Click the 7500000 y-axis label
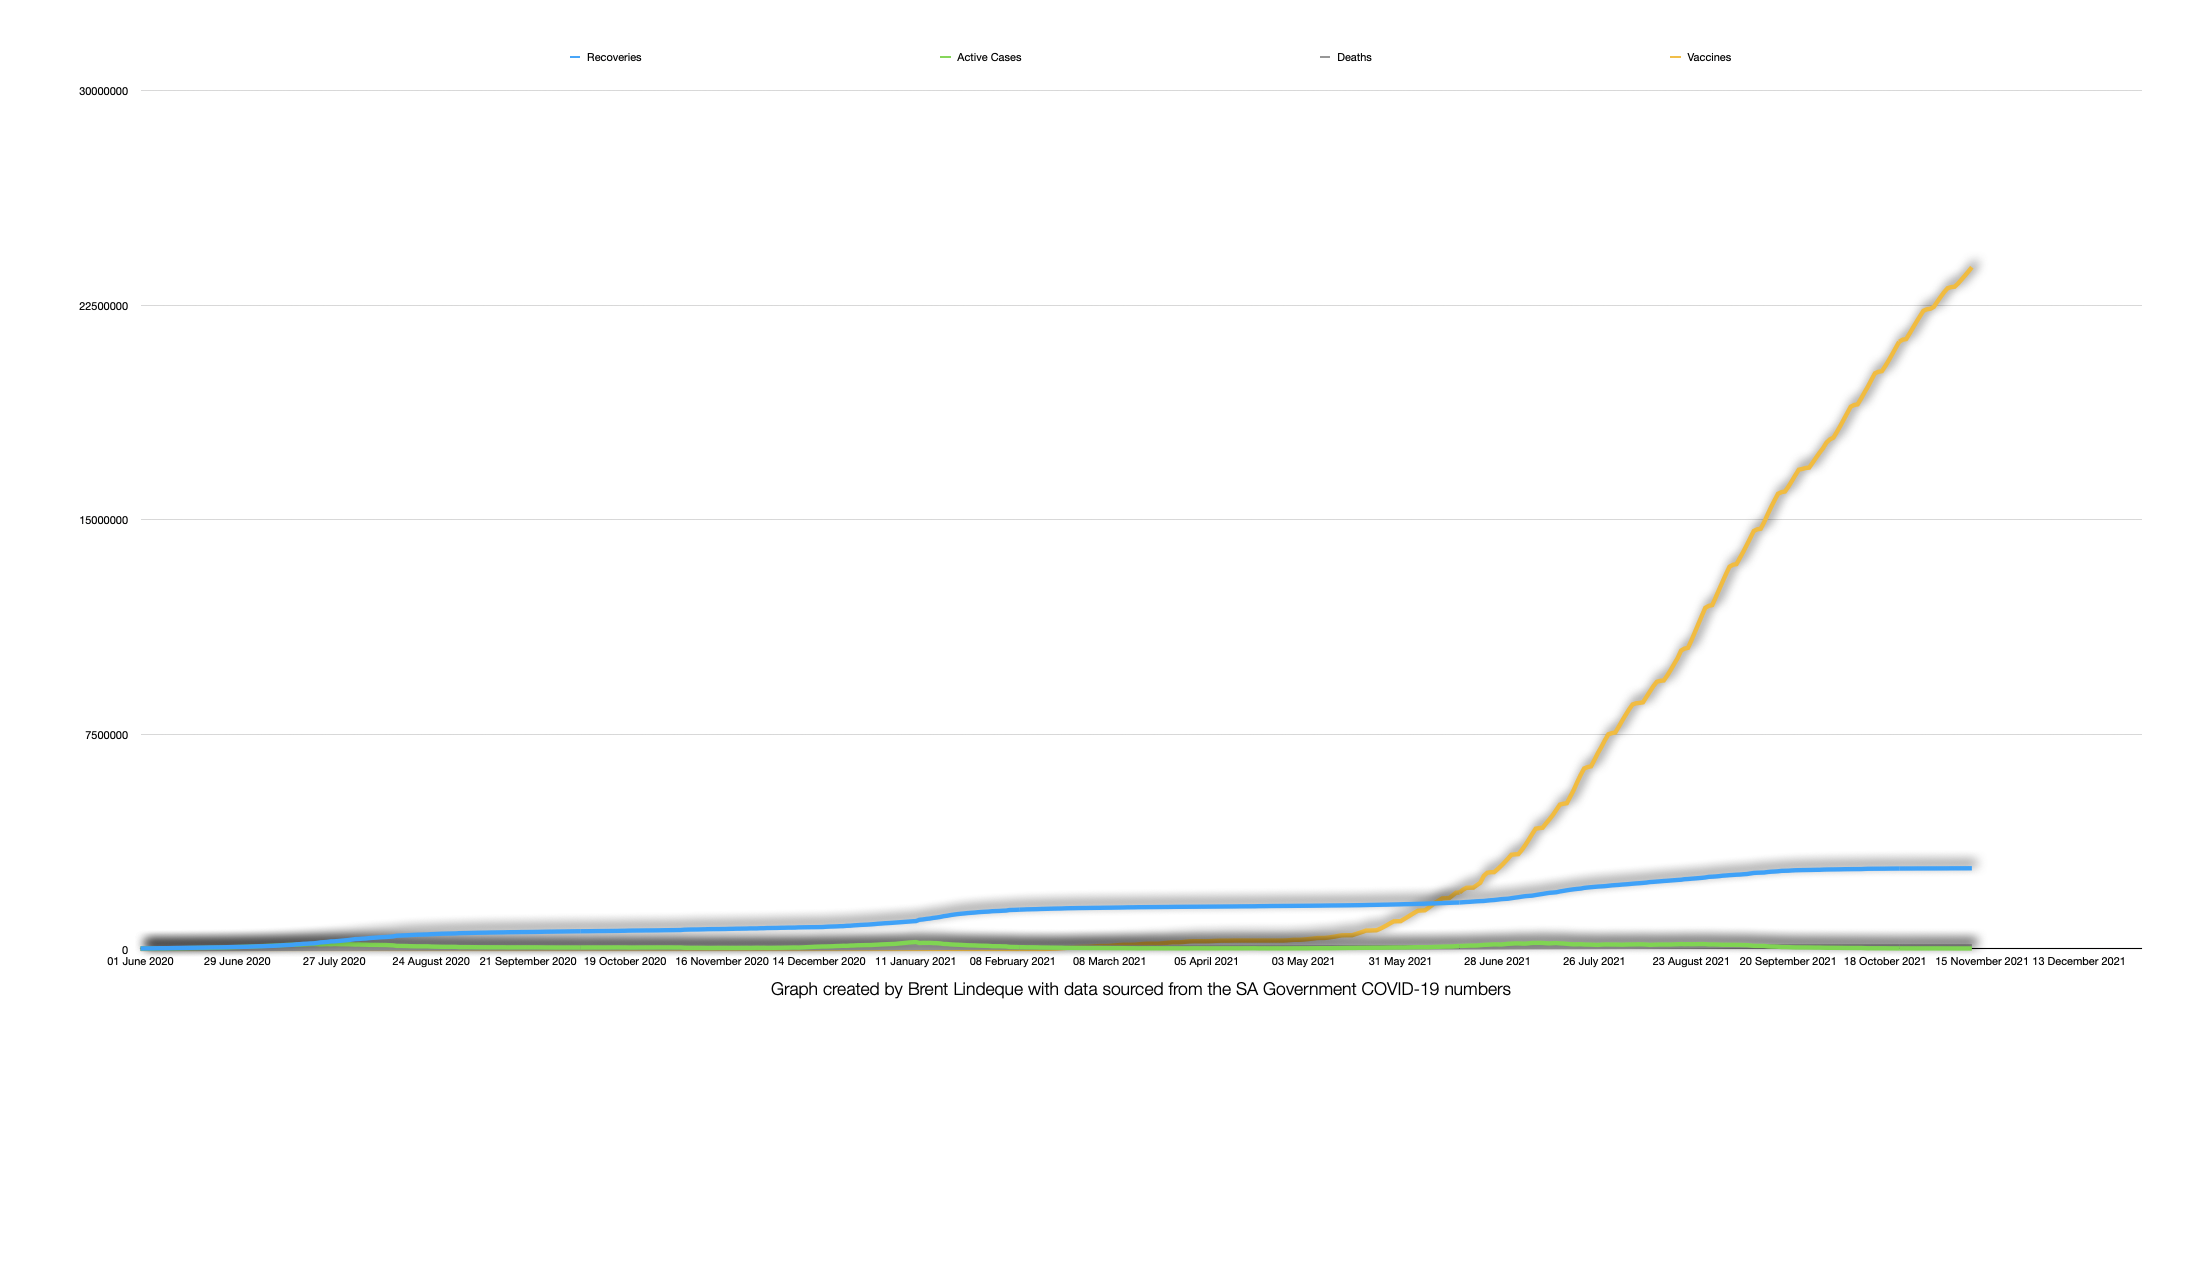Viewport: 2196px width, 1264px height. coord(107,736)
